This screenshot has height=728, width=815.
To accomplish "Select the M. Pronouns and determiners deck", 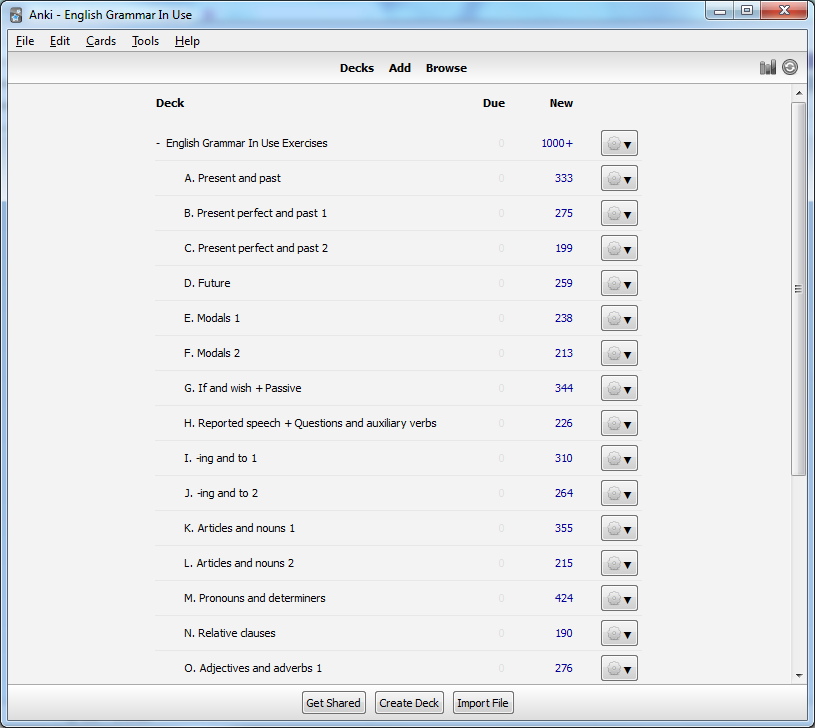I will [x=255, y=598].
